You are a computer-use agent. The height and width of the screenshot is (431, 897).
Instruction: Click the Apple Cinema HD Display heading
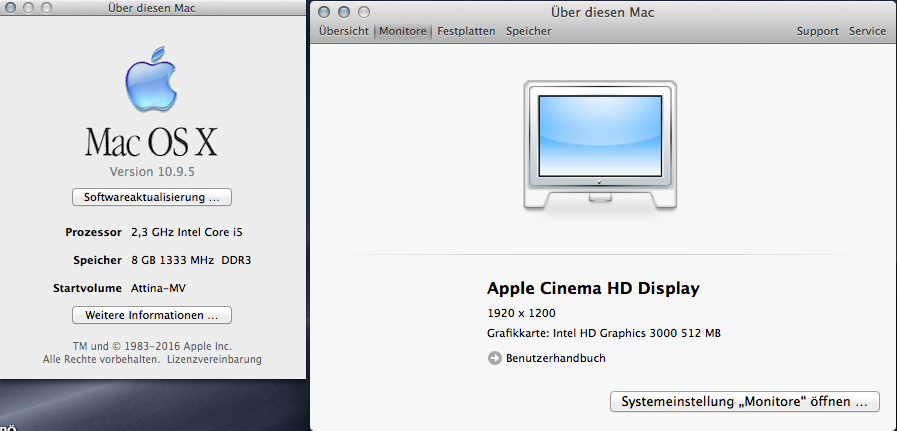[593, 288]
